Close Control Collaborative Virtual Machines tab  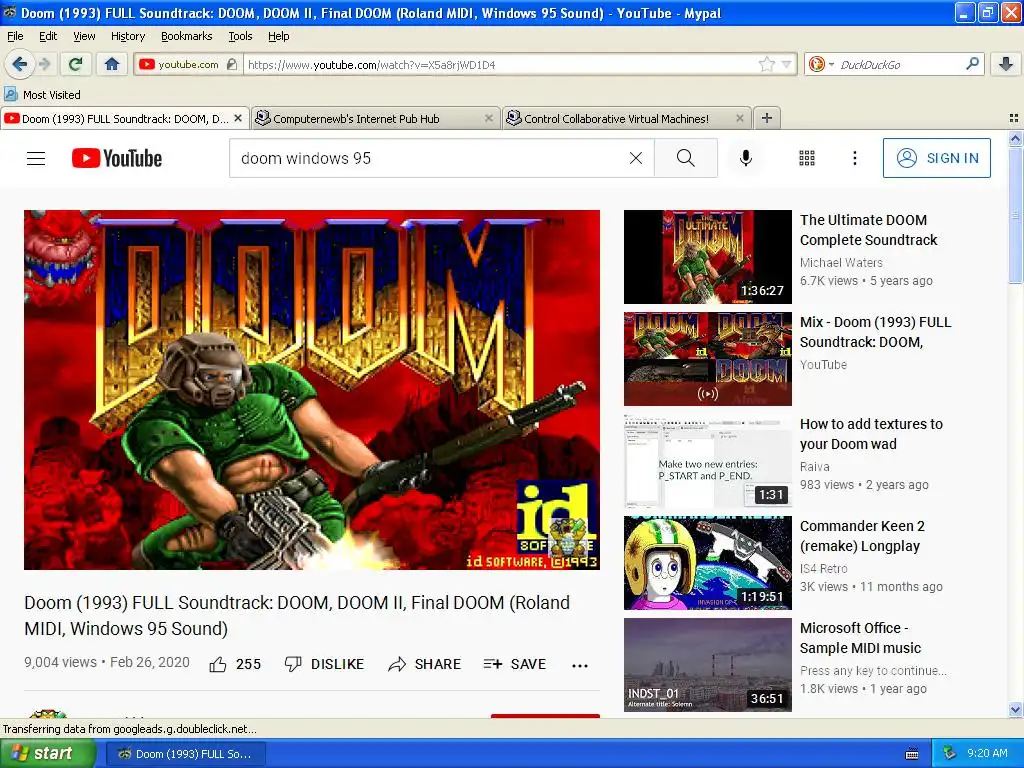tap(739, 118)
